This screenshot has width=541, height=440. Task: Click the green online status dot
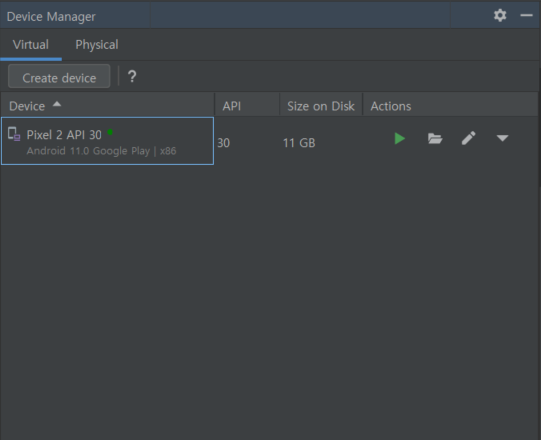110,132
